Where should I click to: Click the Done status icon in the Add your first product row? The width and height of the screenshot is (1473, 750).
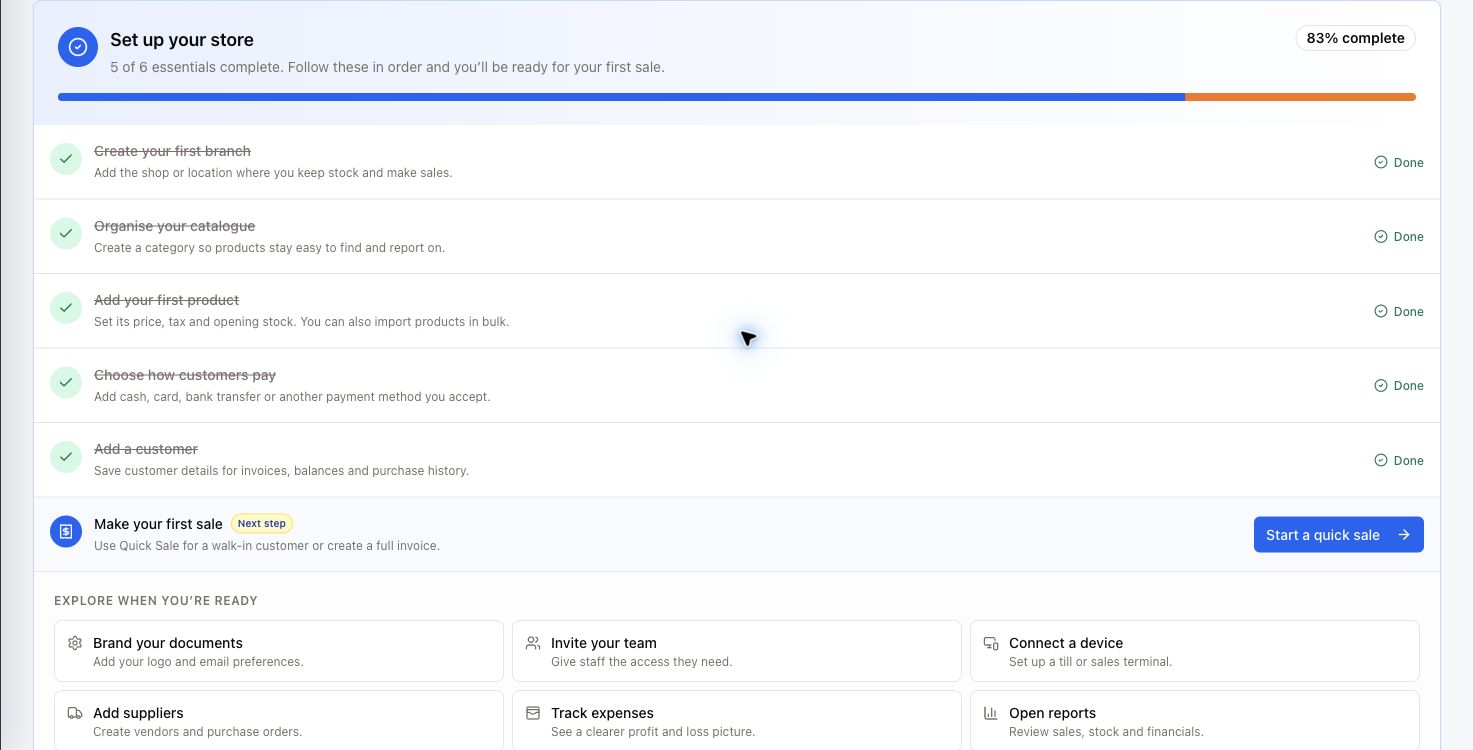[x=1381, y=311]
